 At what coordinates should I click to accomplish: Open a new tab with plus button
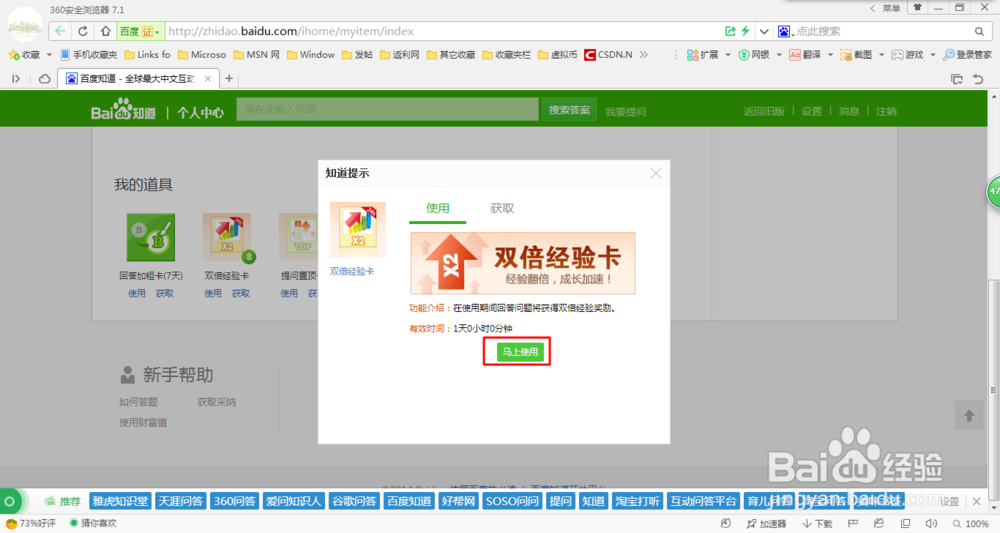pyautogui.click(x=229, y=78)
